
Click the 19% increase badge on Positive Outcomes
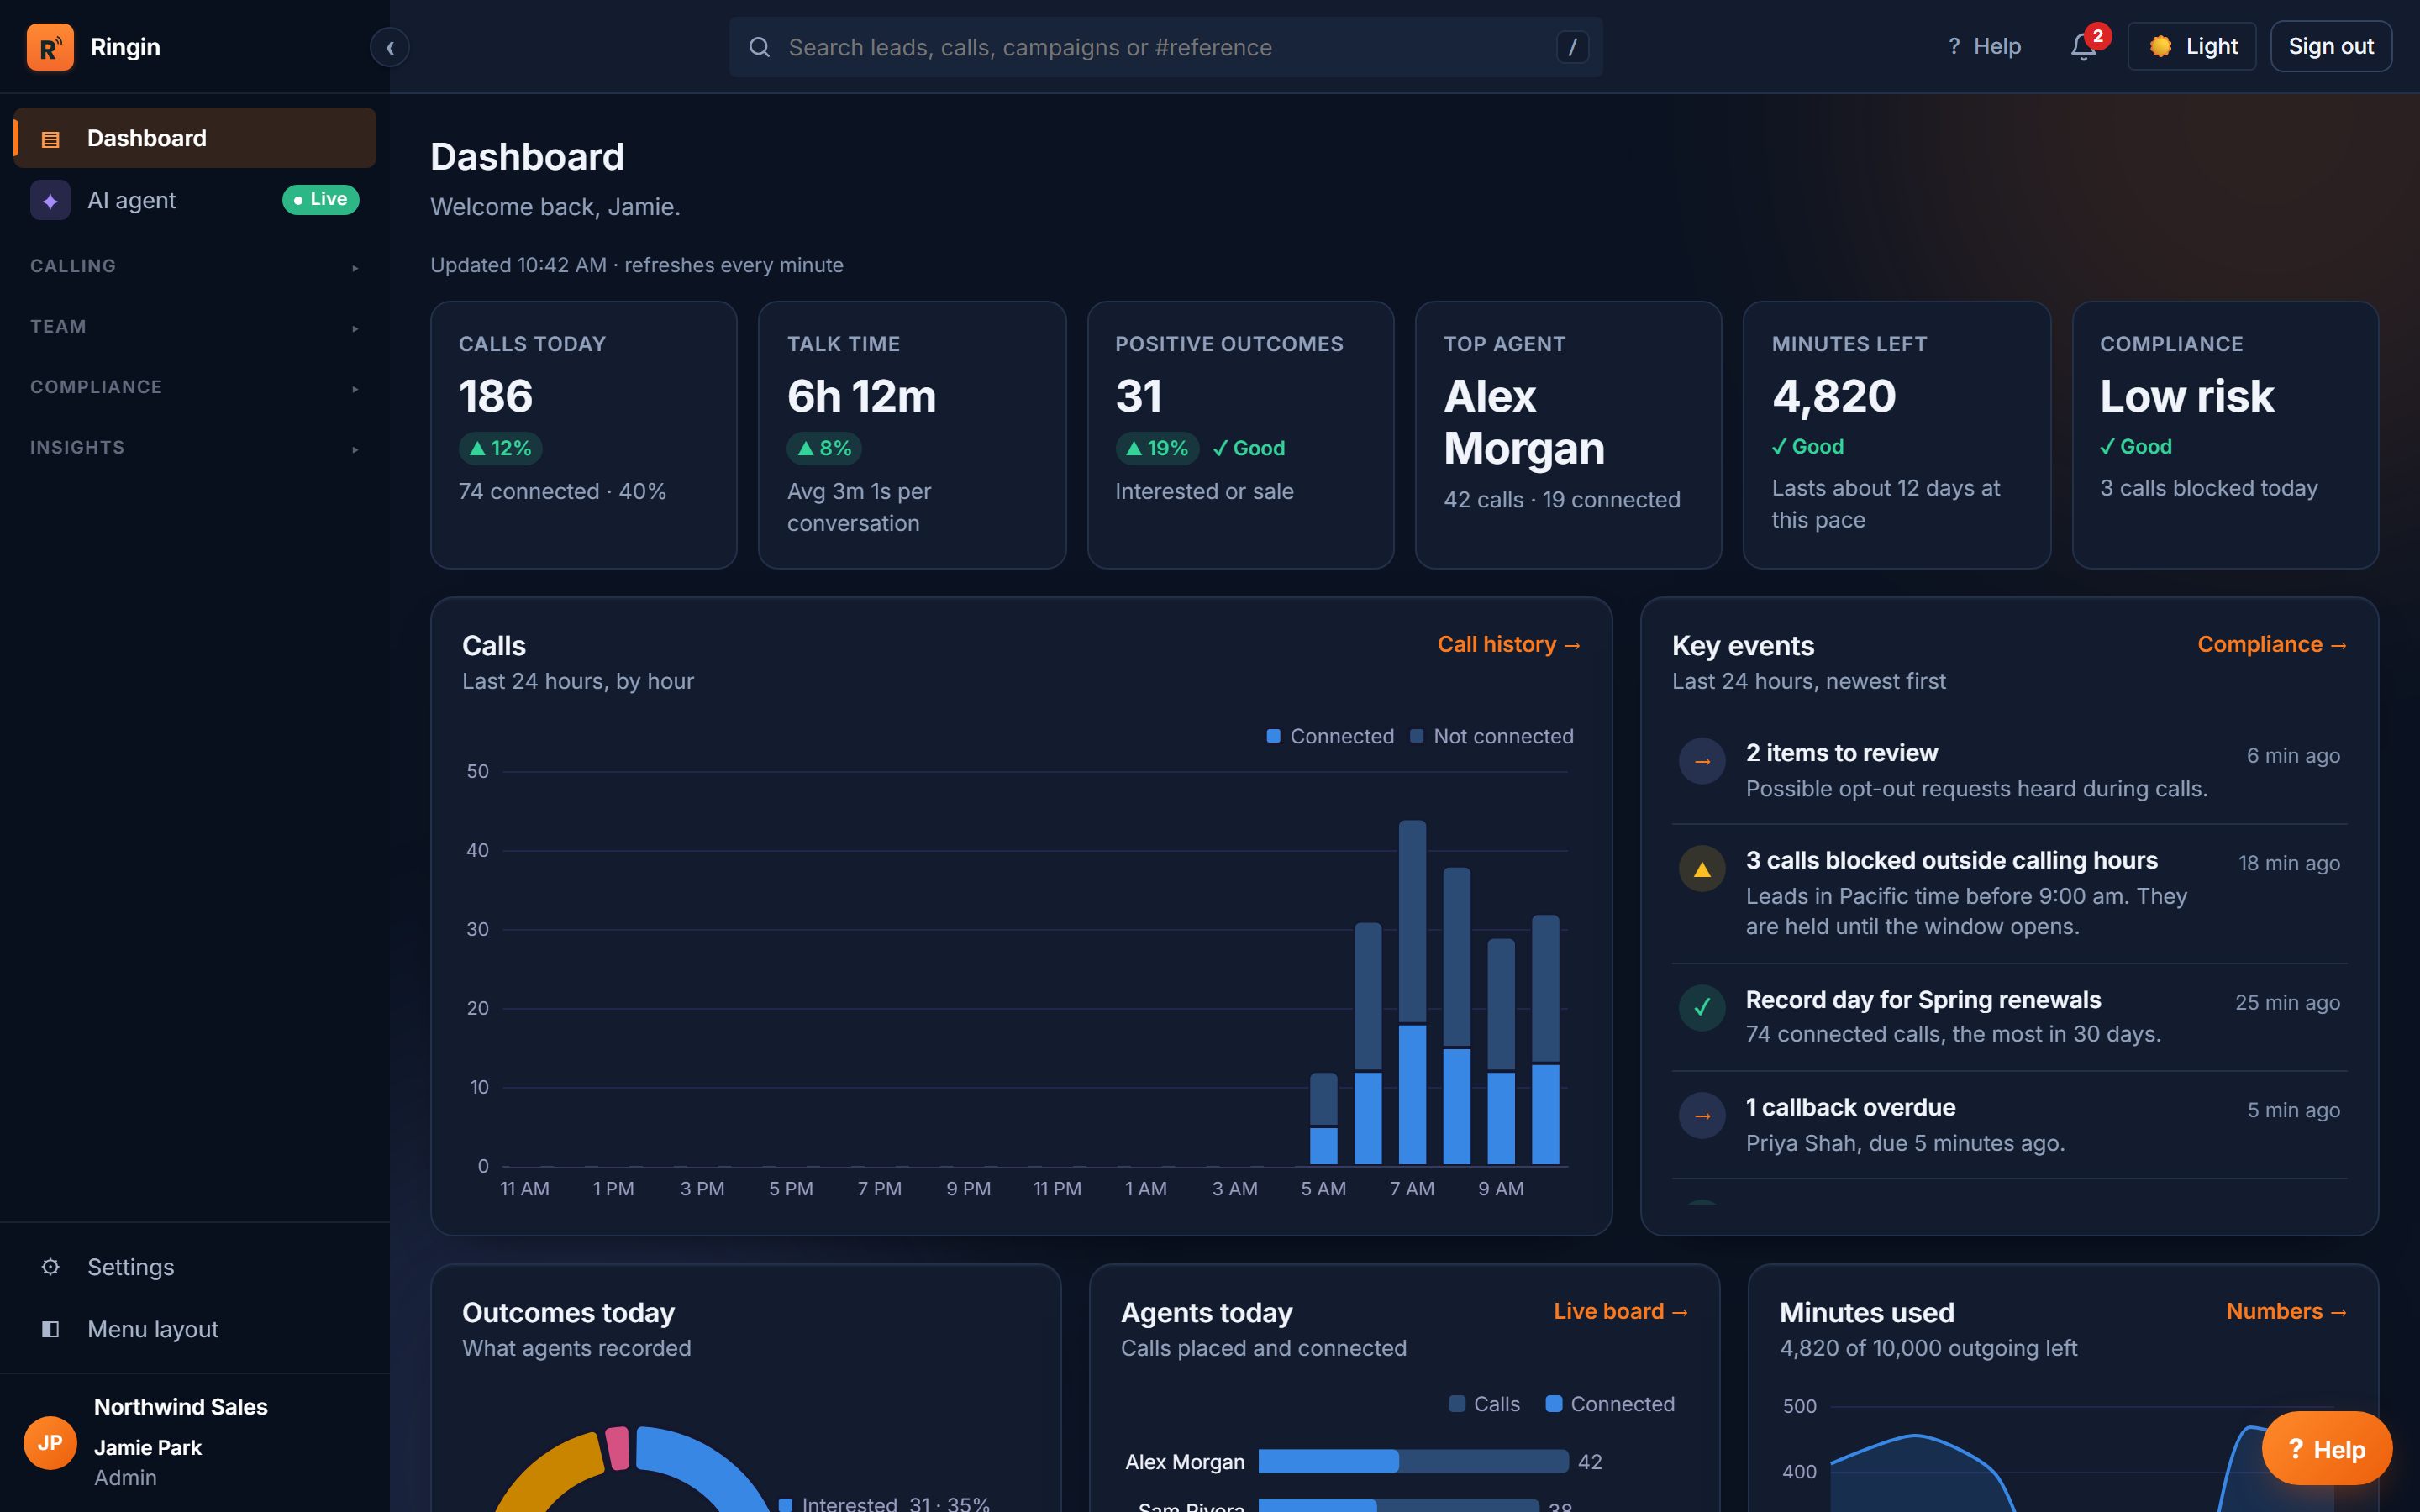[1157, 448]
